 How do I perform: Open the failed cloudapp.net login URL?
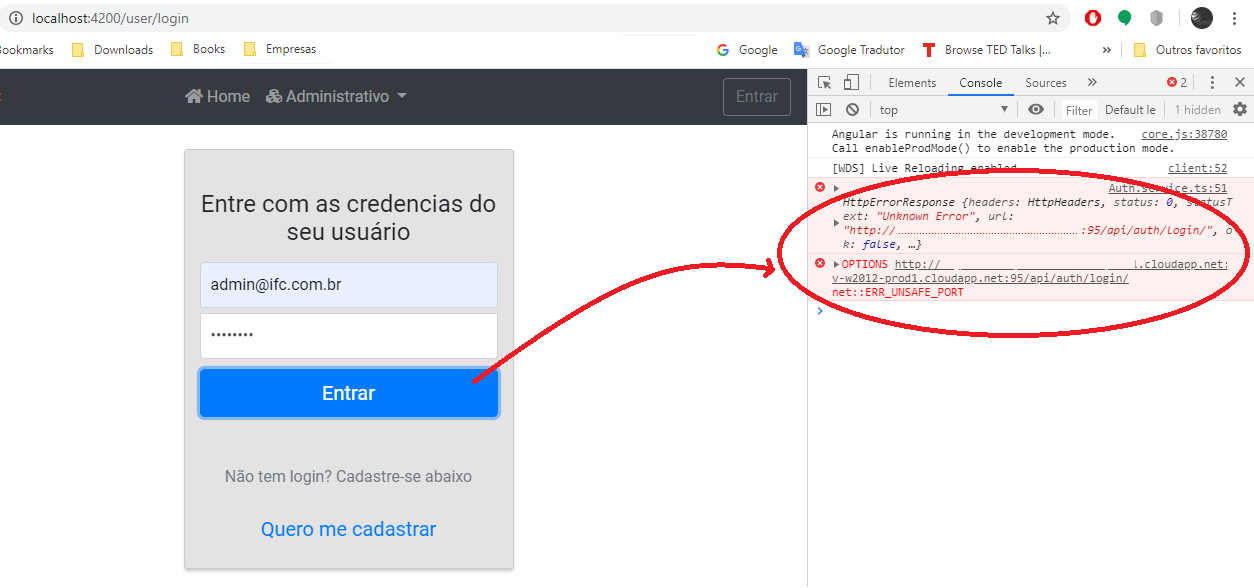[x=1029, y=271]
